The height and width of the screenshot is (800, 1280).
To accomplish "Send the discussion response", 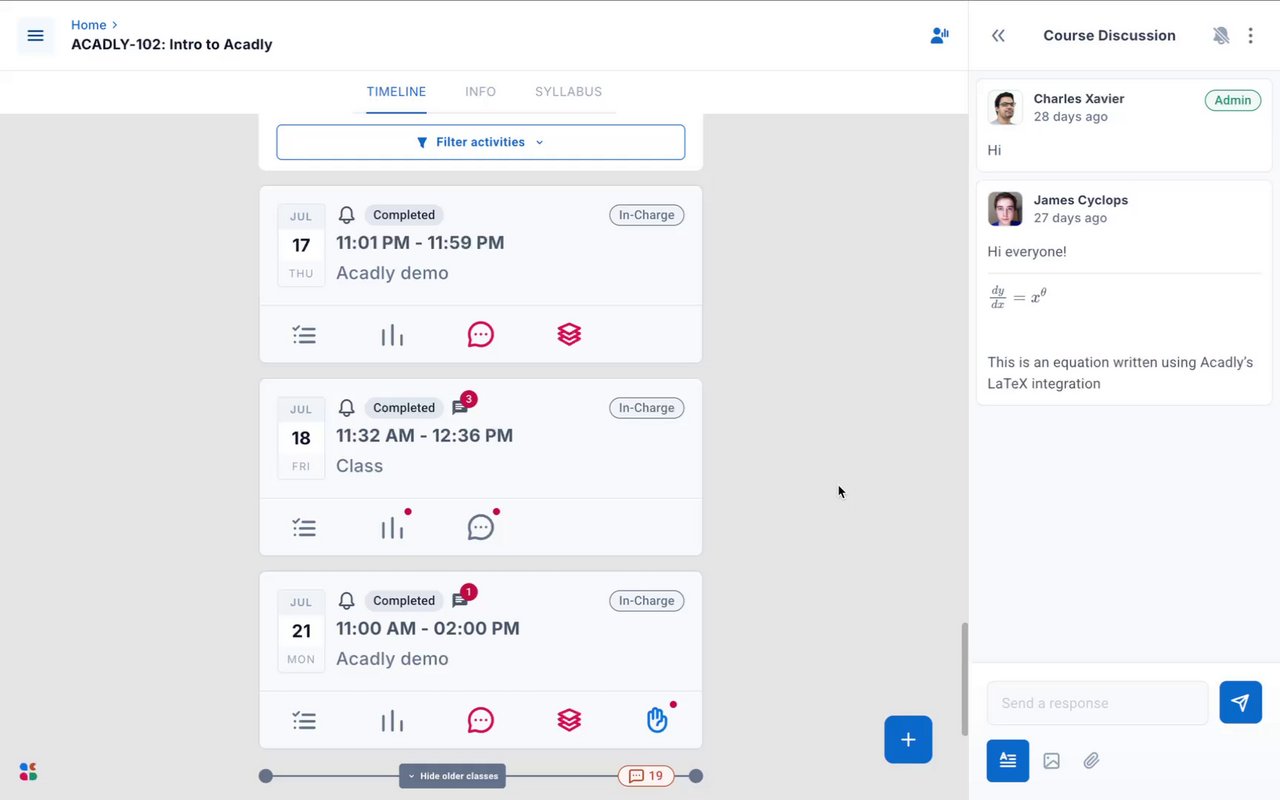I will coord(1241,703).
